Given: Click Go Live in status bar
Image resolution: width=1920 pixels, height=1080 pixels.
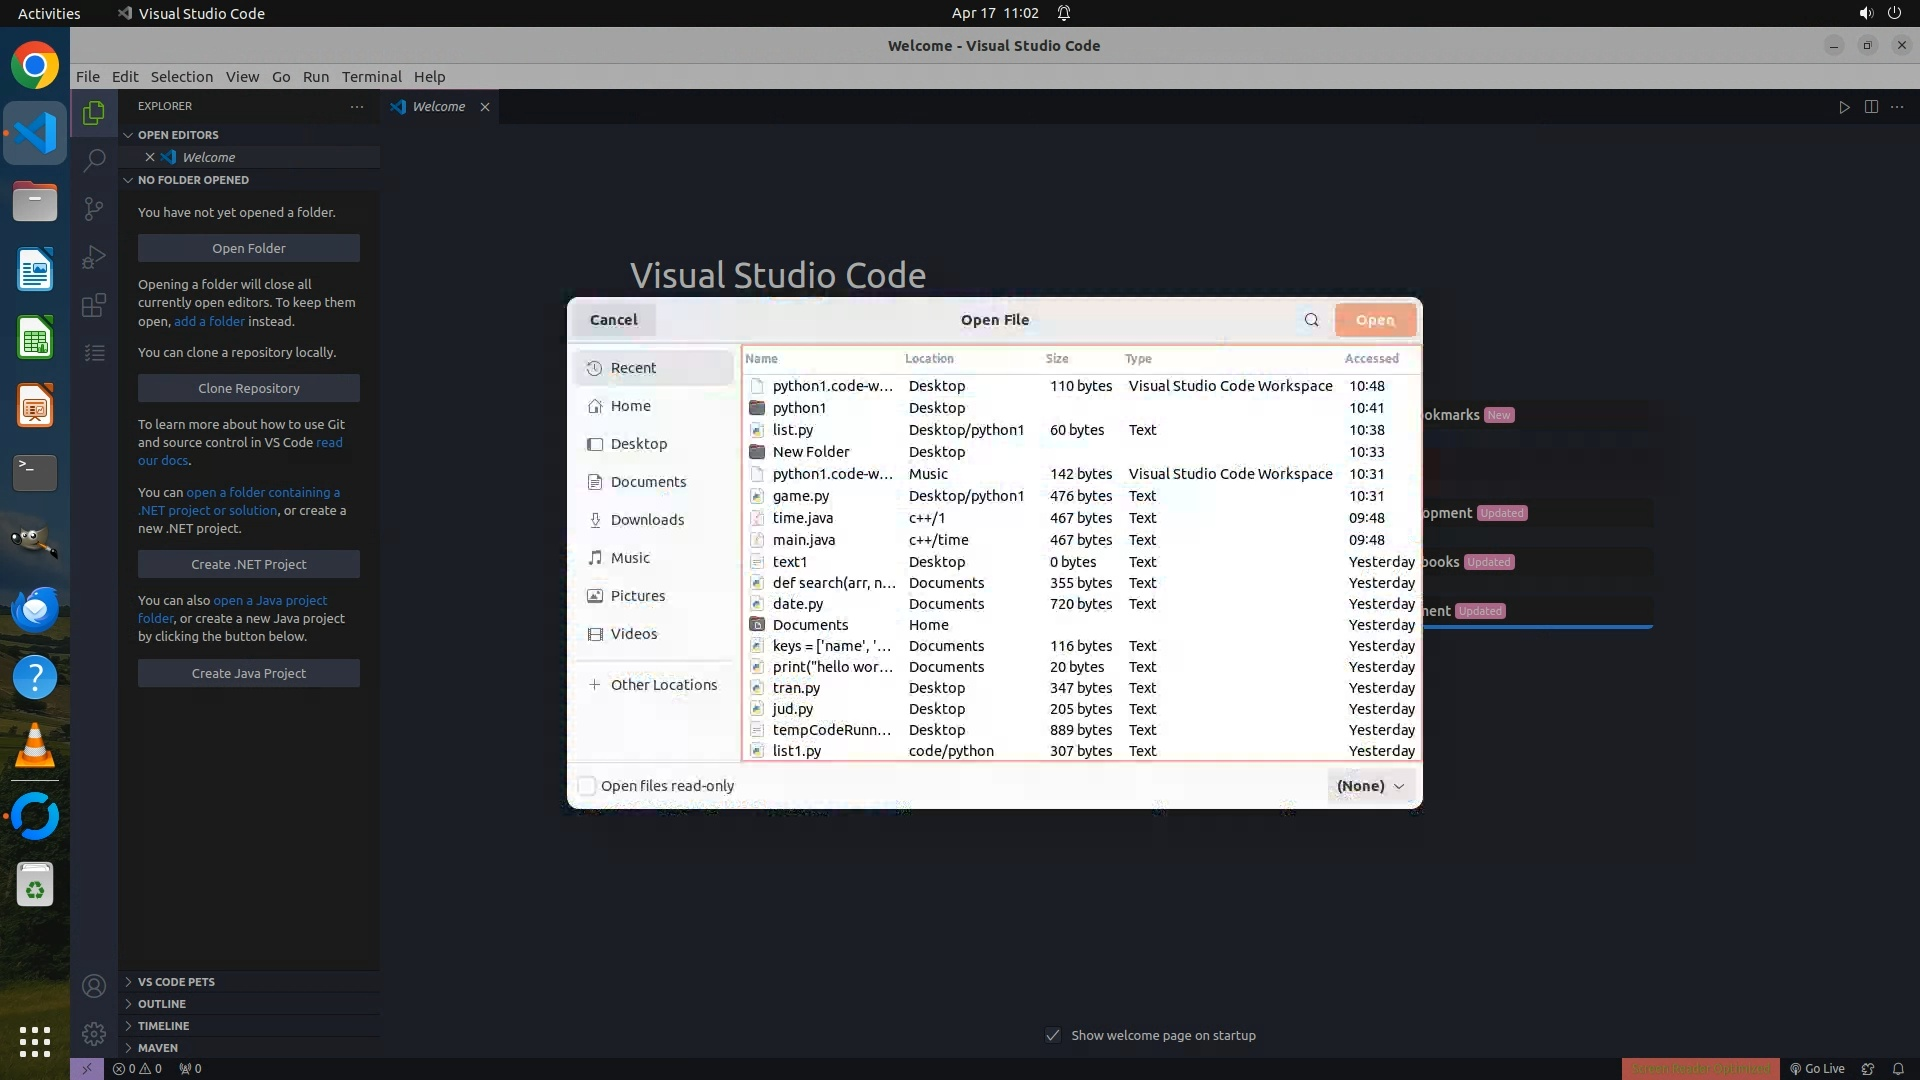Looking at the screenshot, I should pyautogui.click(x=1817, y=1068).
